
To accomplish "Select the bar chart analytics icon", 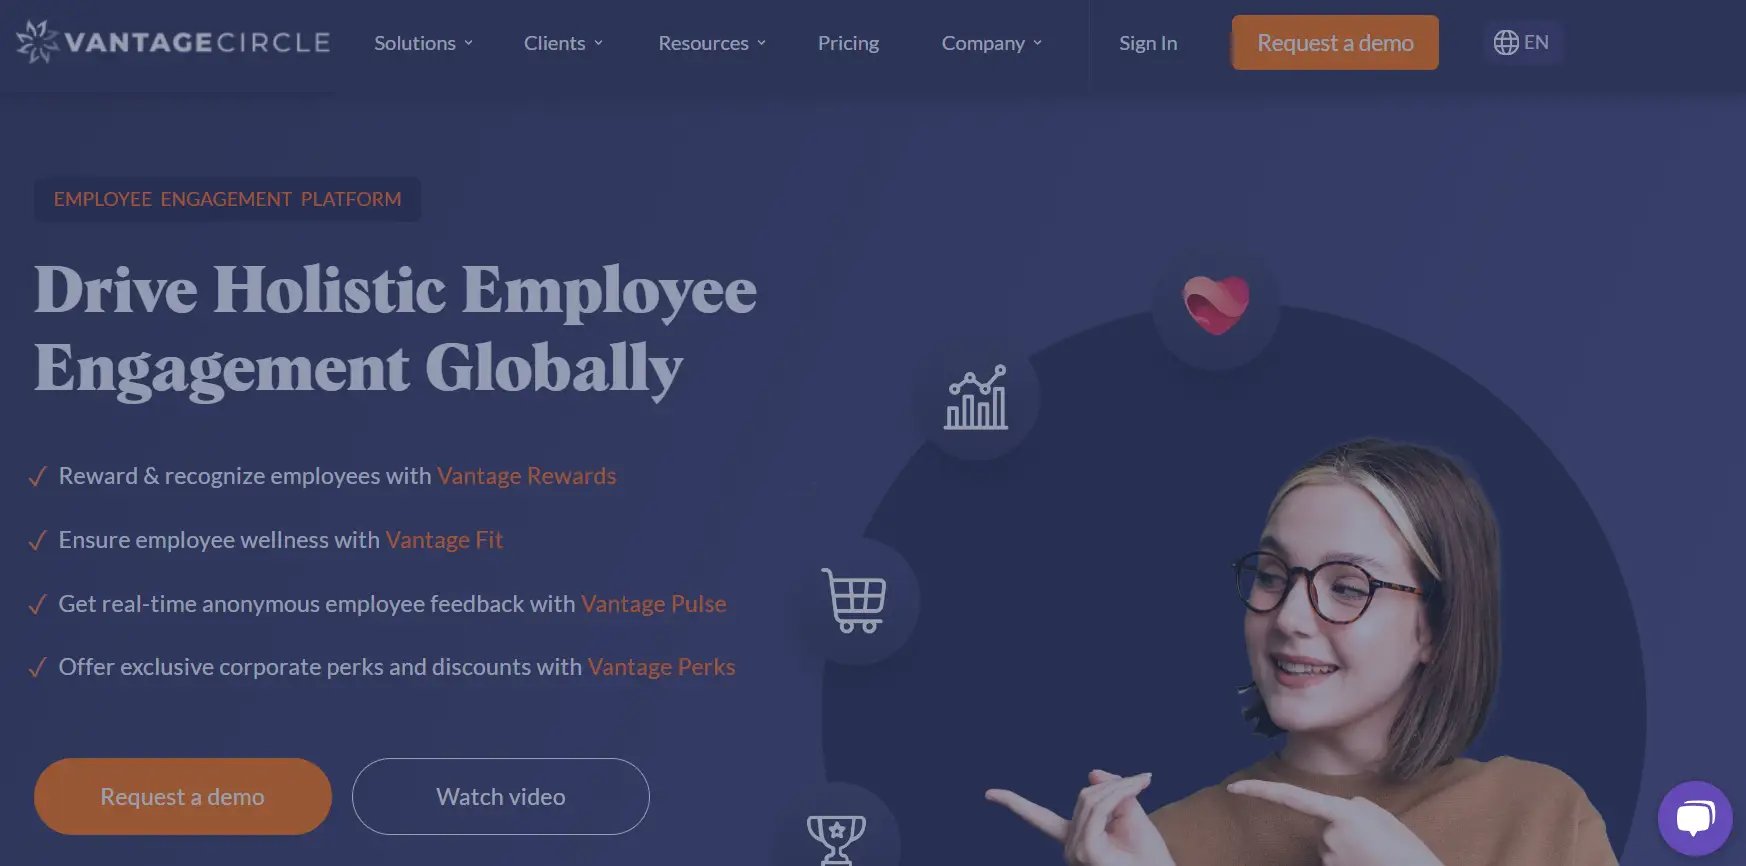I will tap(976, 398).
